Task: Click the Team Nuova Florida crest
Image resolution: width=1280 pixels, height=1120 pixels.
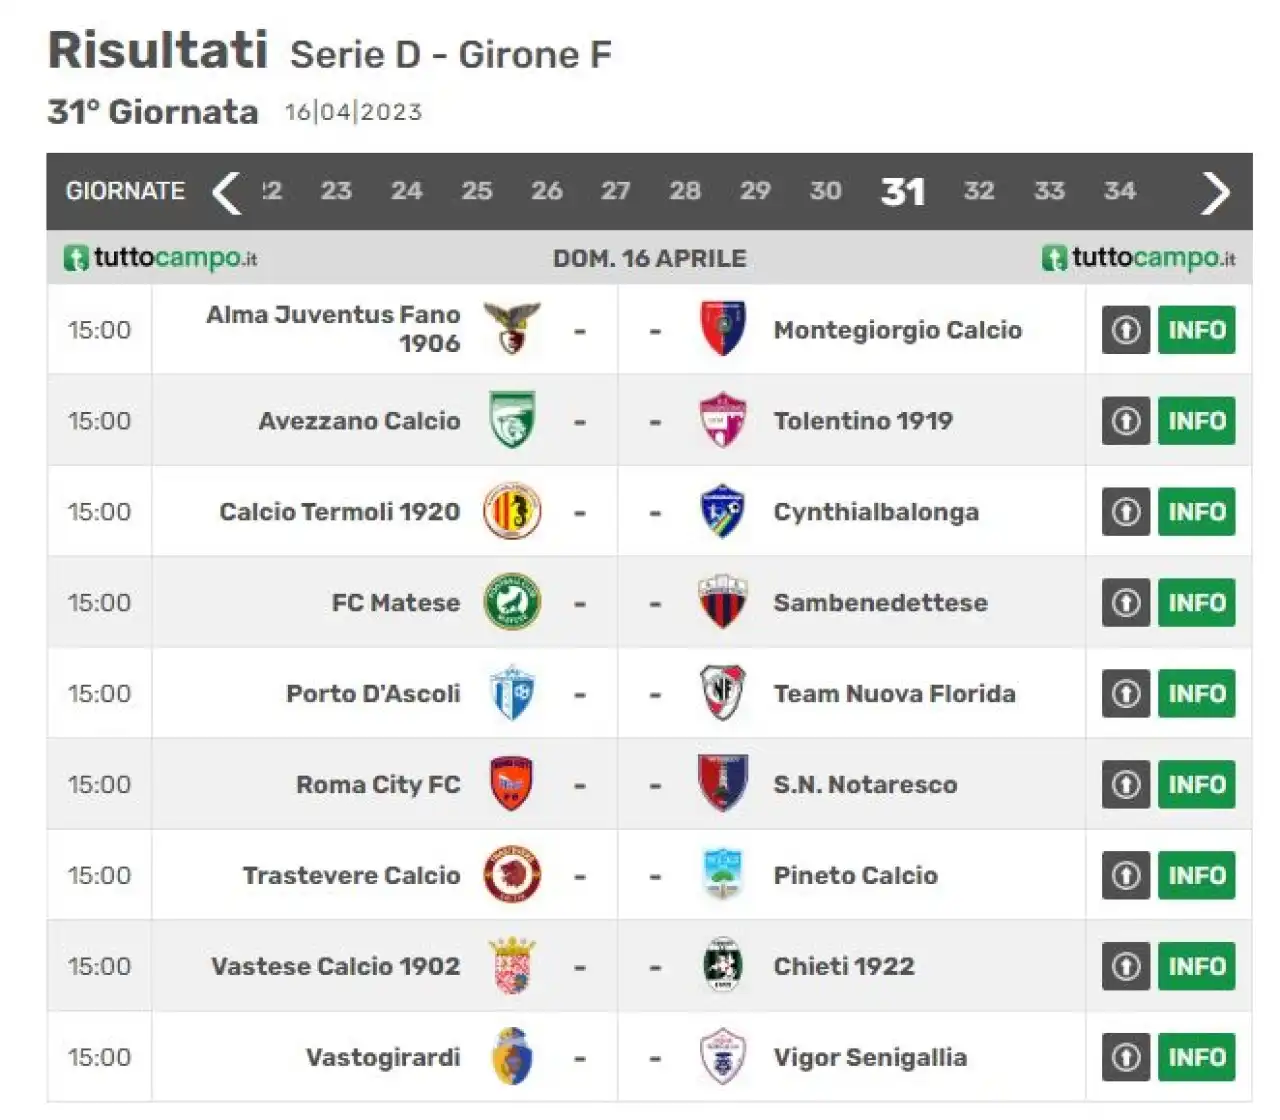Action: (722, 693)
